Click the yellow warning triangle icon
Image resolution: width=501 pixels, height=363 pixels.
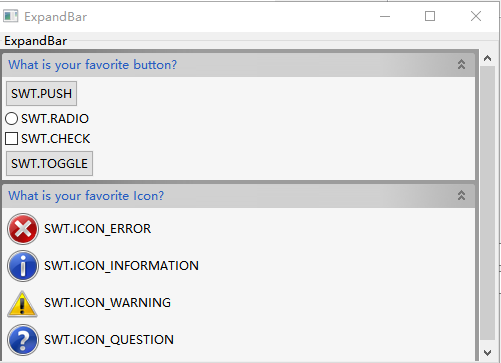pyautogui.click(x=22, y=304)
